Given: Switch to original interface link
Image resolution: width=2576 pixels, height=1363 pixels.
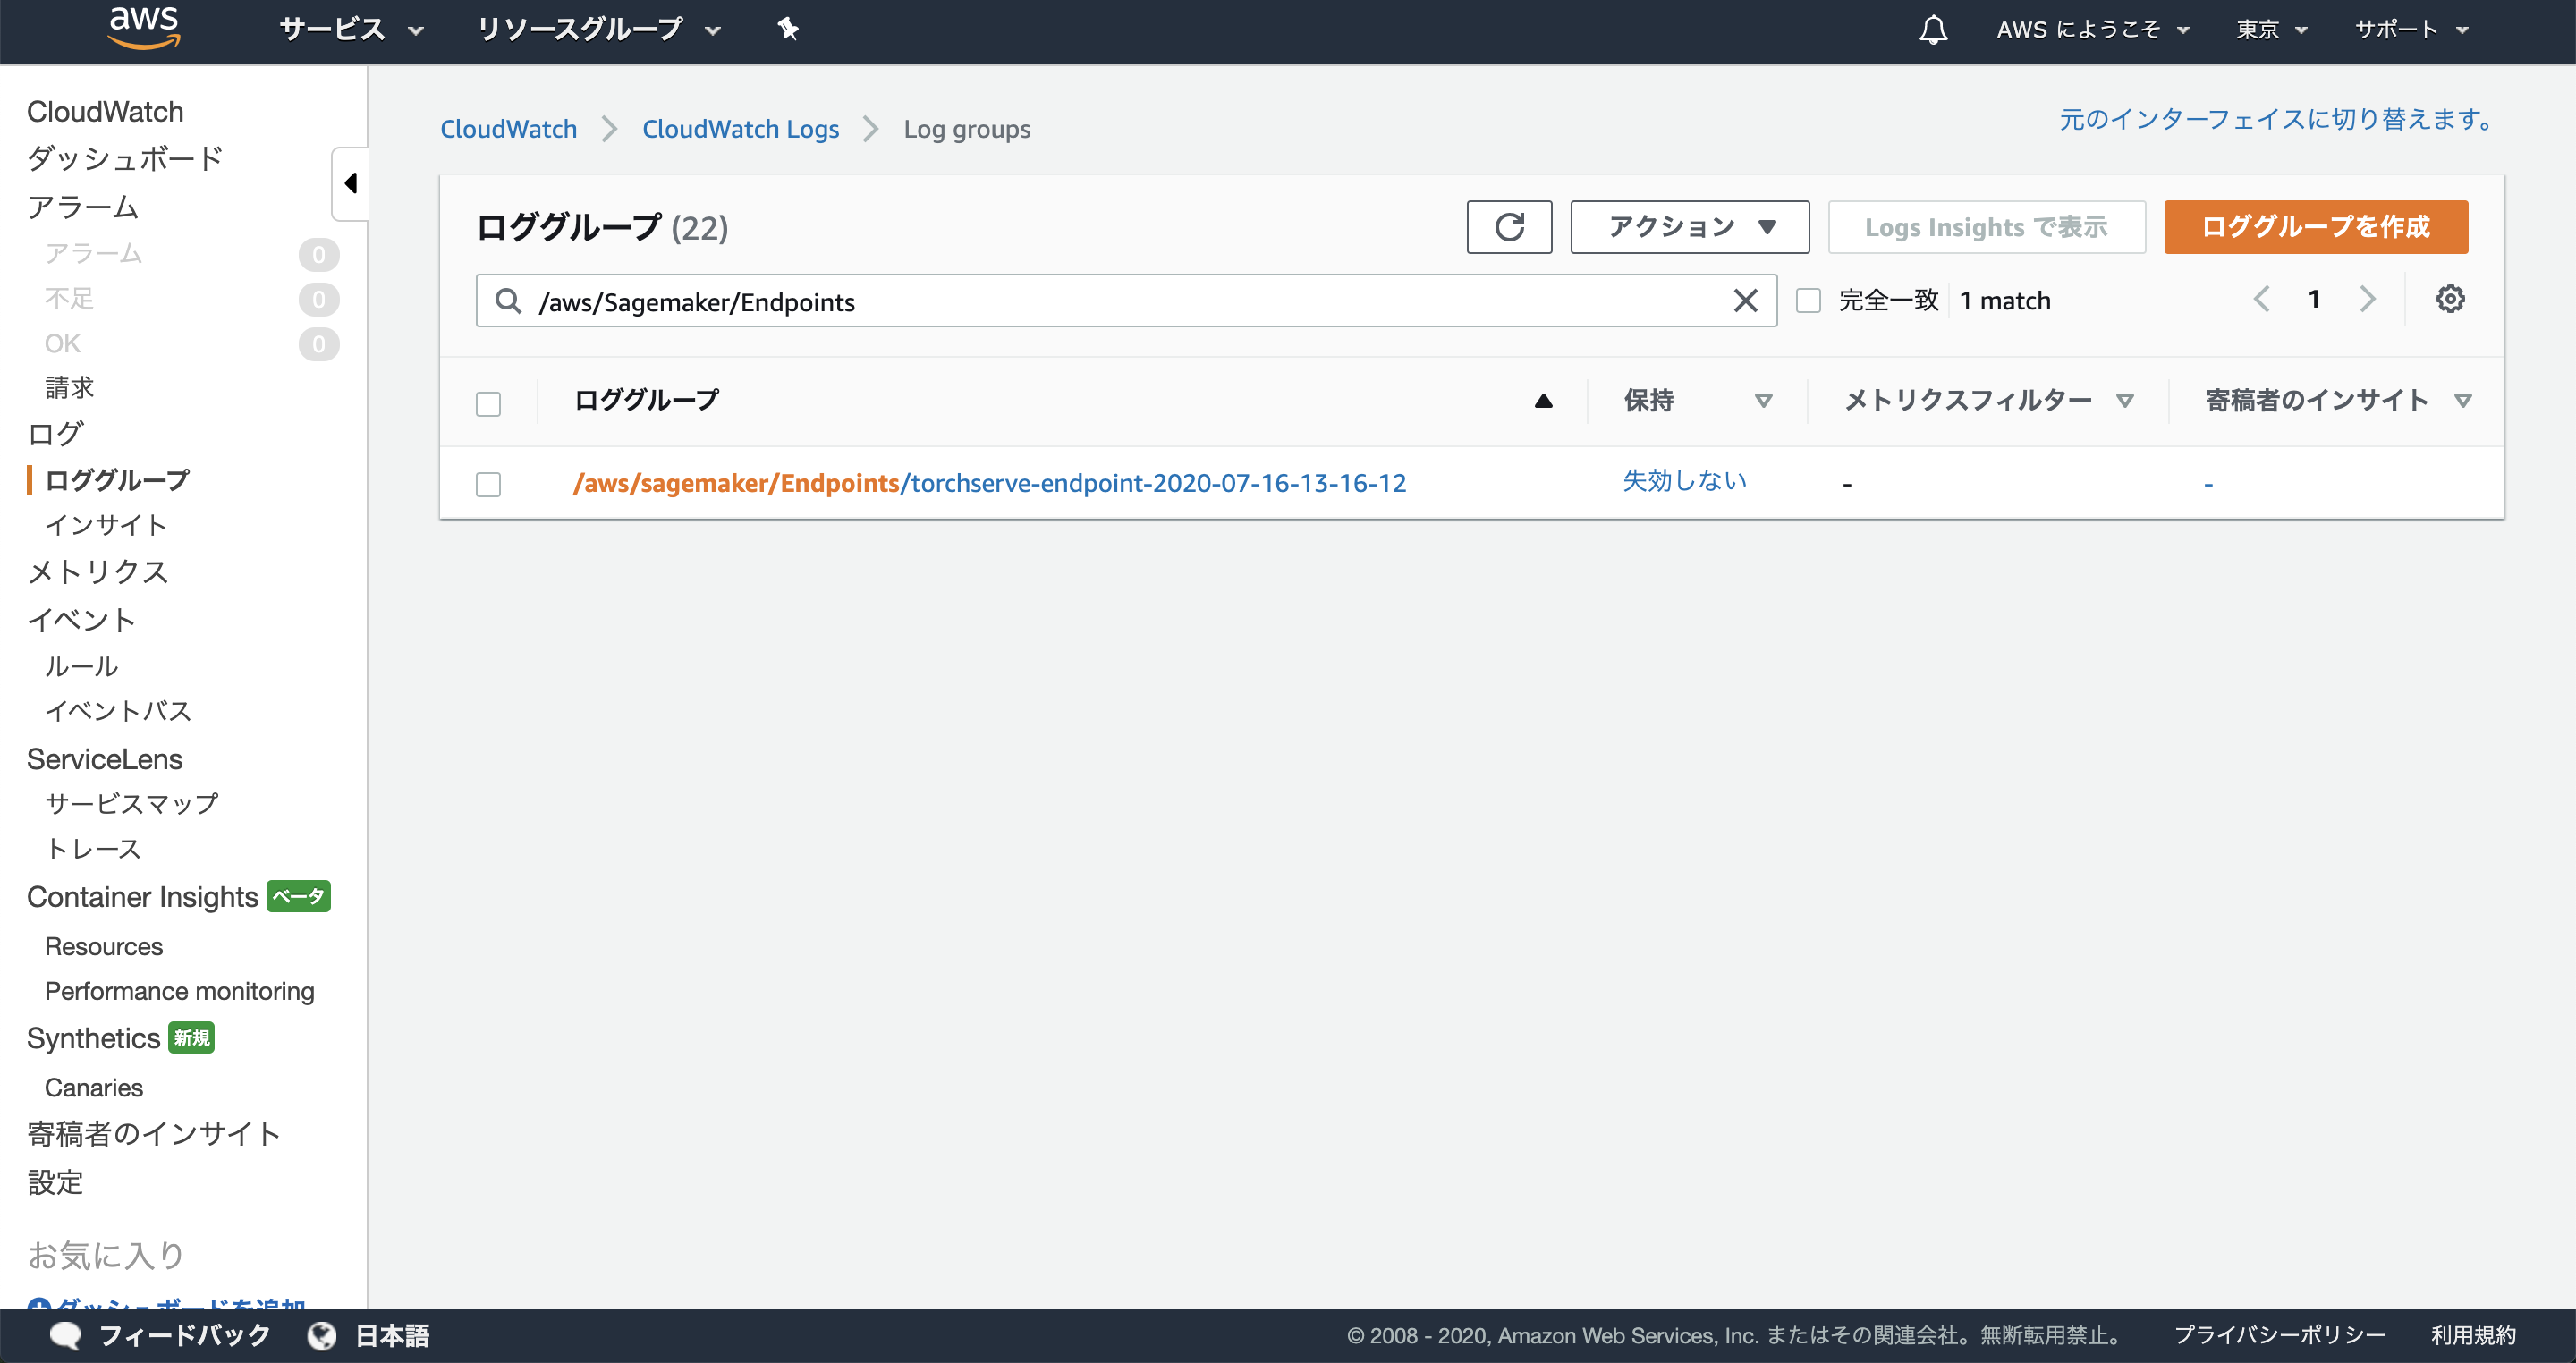Looking at the screenshot, I should (x=2277, y=119).
